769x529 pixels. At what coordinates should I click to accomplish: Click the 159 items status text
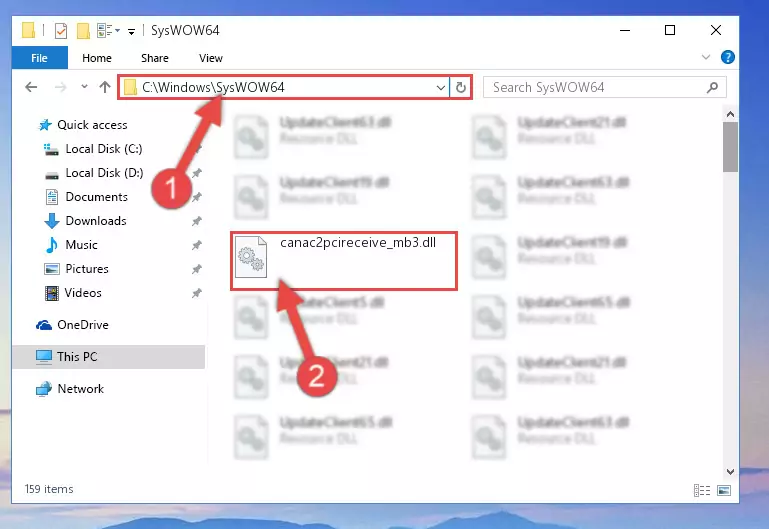[49, 489]
